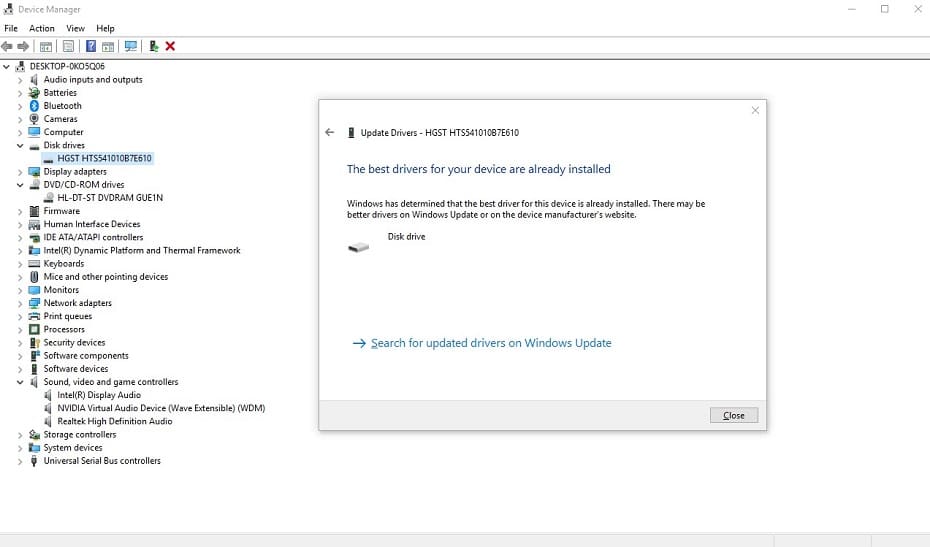The width and height of the screenshot is (930, 547).
Task: Expand the IDE ATA/ATAPI controllers node
Action: click(x=20, y=237)
